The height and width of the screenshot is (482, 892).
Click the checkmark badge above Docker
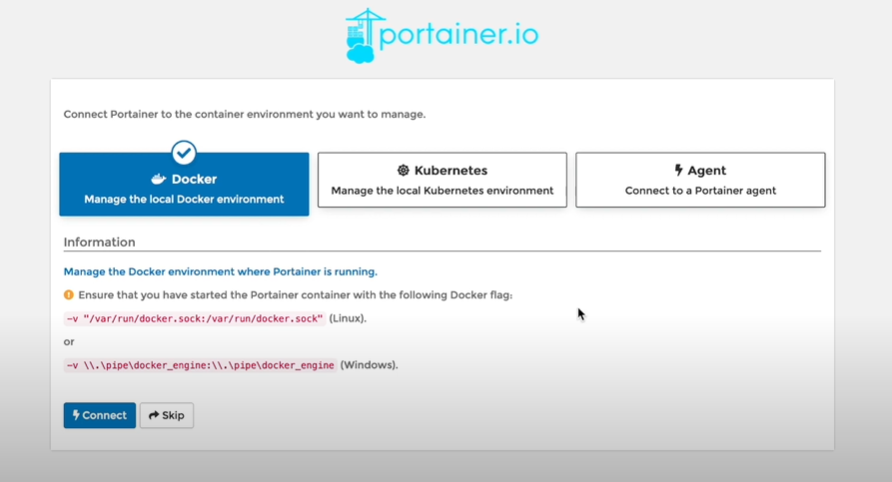click(x=184, y=153)
